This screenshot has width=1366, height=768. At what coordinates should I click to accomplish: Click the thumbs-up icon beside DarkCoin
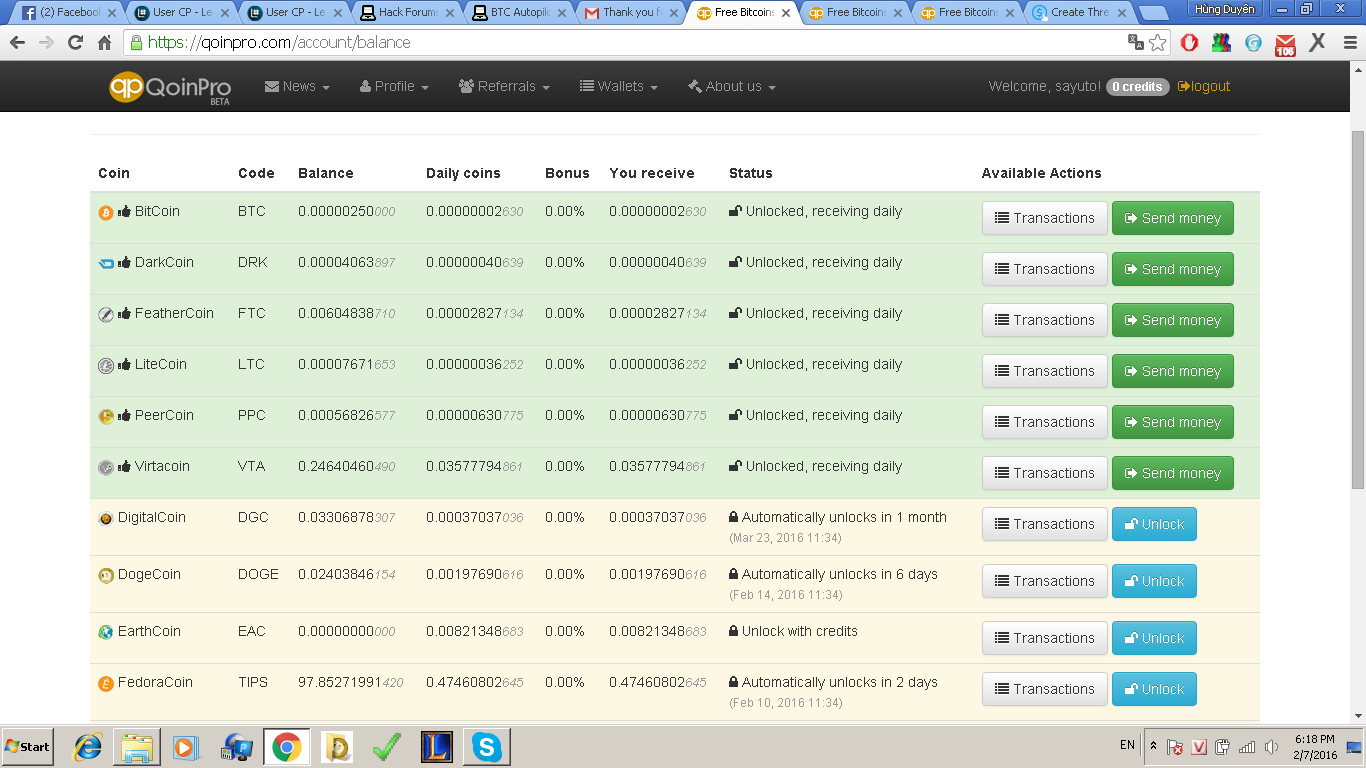pos(125,262)
